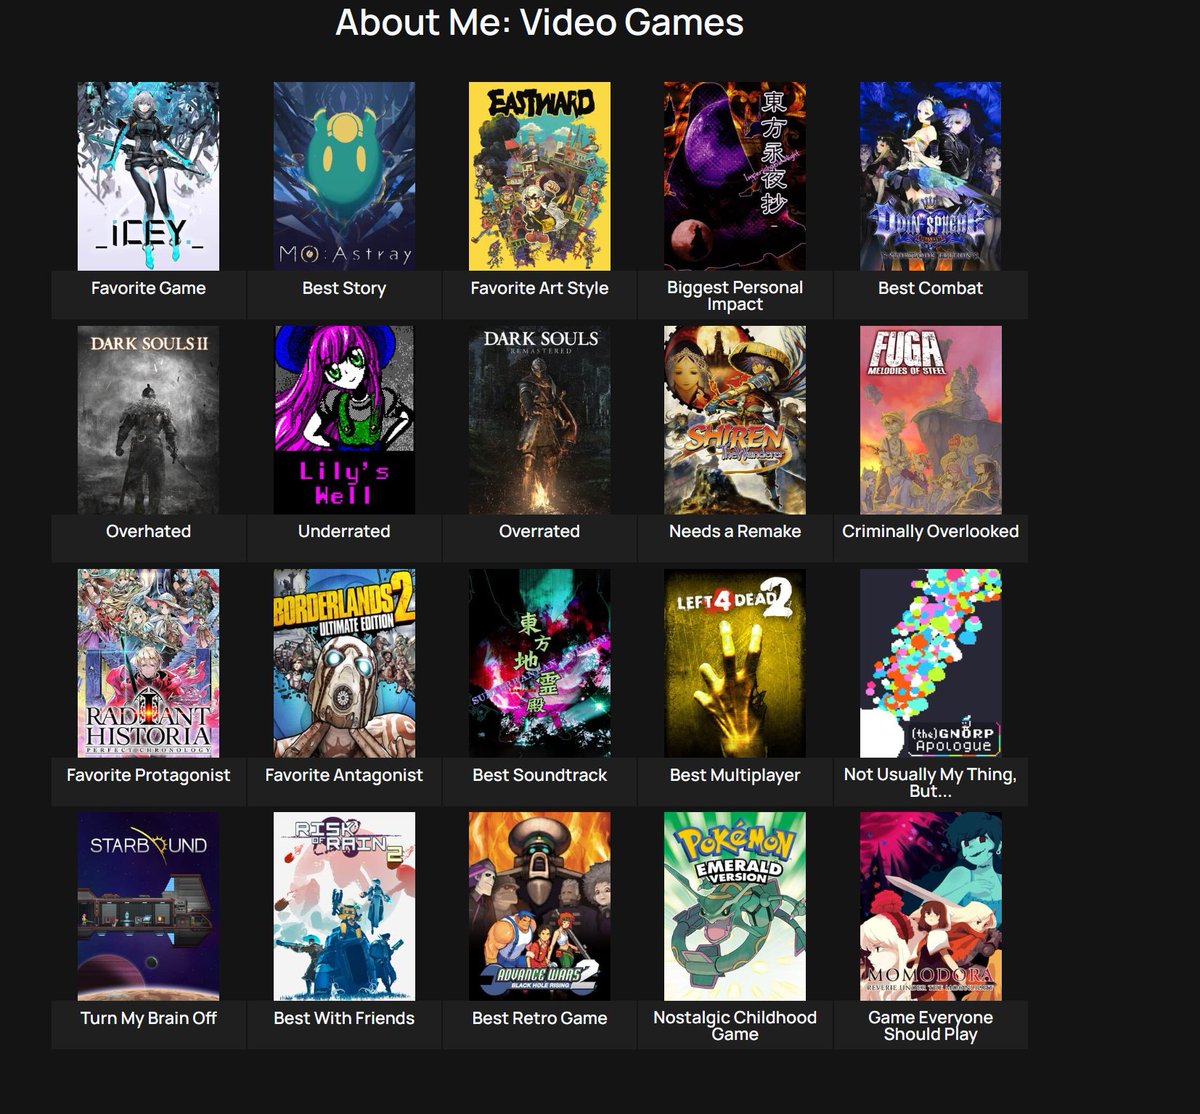Select the MO: Astray cover art

[x=344, y=176]
